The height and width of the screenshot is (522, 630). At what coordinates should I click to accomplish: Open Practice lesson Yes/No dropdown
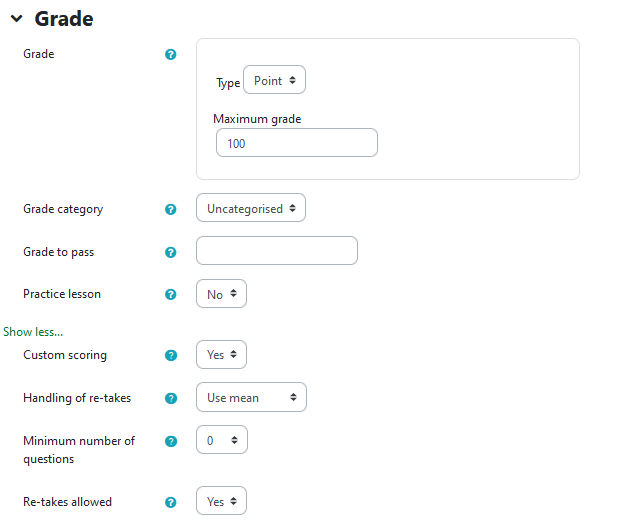(221, 294)
